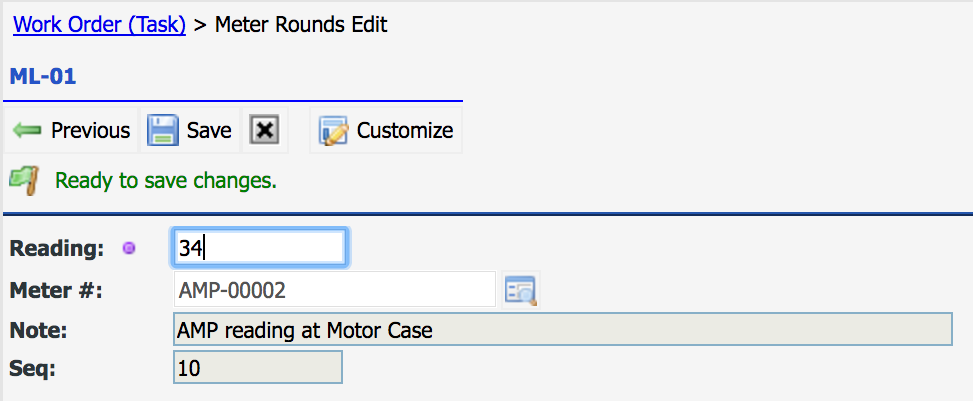Open the Customize button
The width and height of the screenshot is (973, 401).
(x=404, y=131)
